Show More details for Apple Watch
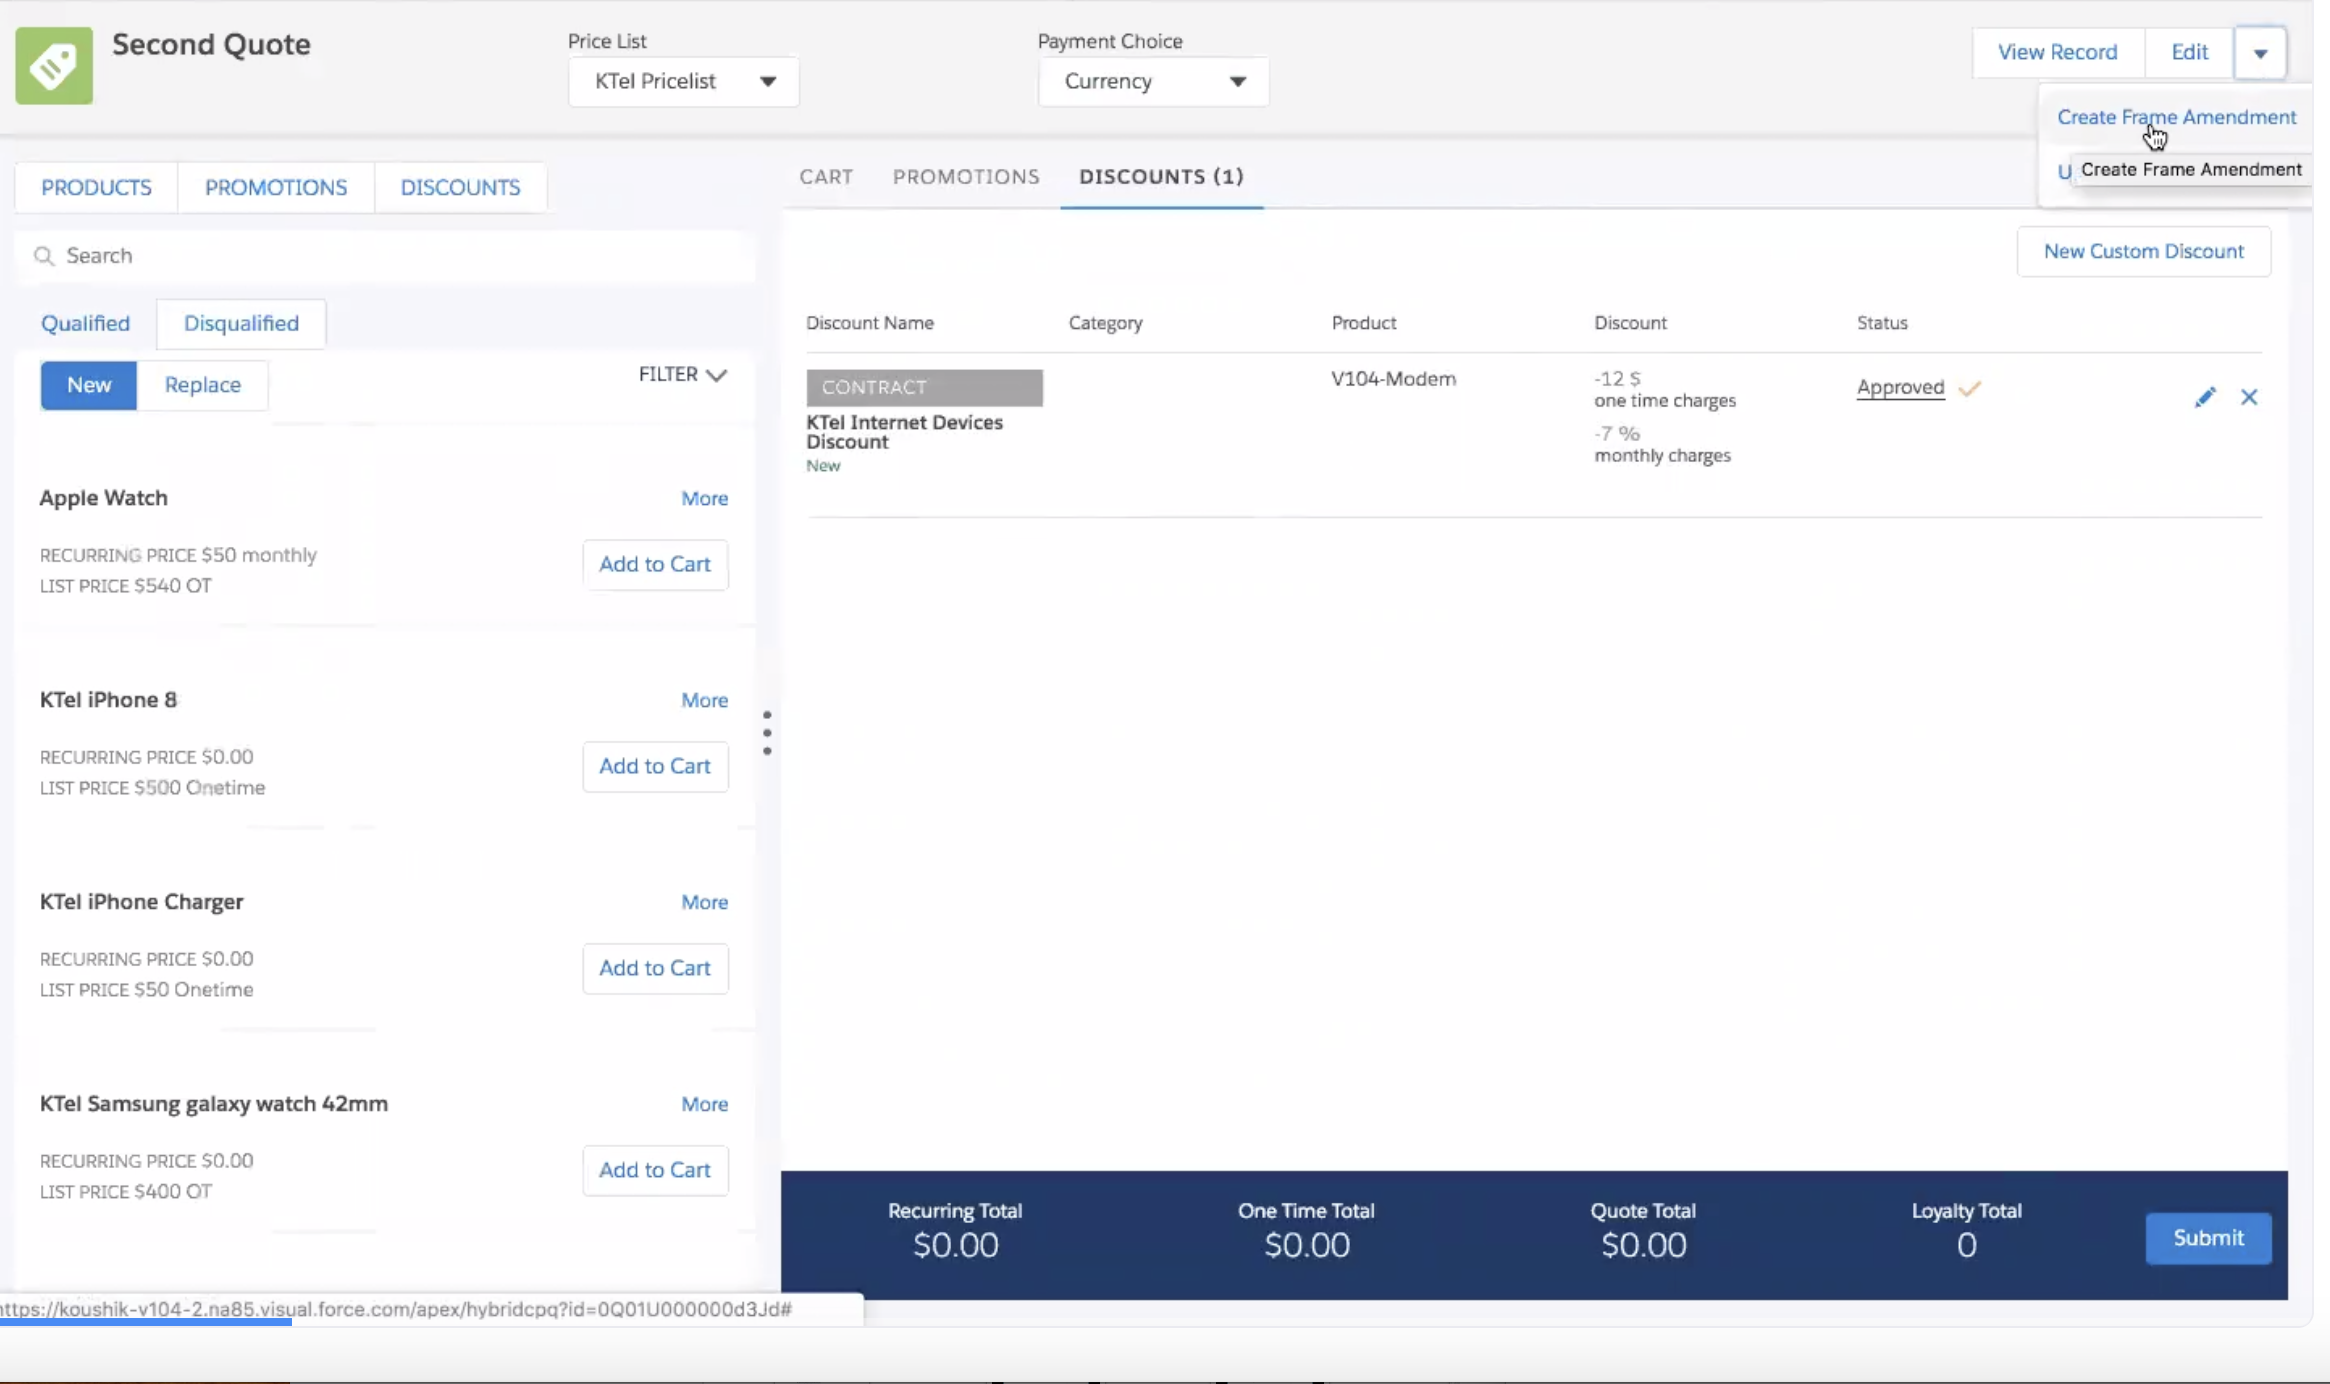 (704, 498)
